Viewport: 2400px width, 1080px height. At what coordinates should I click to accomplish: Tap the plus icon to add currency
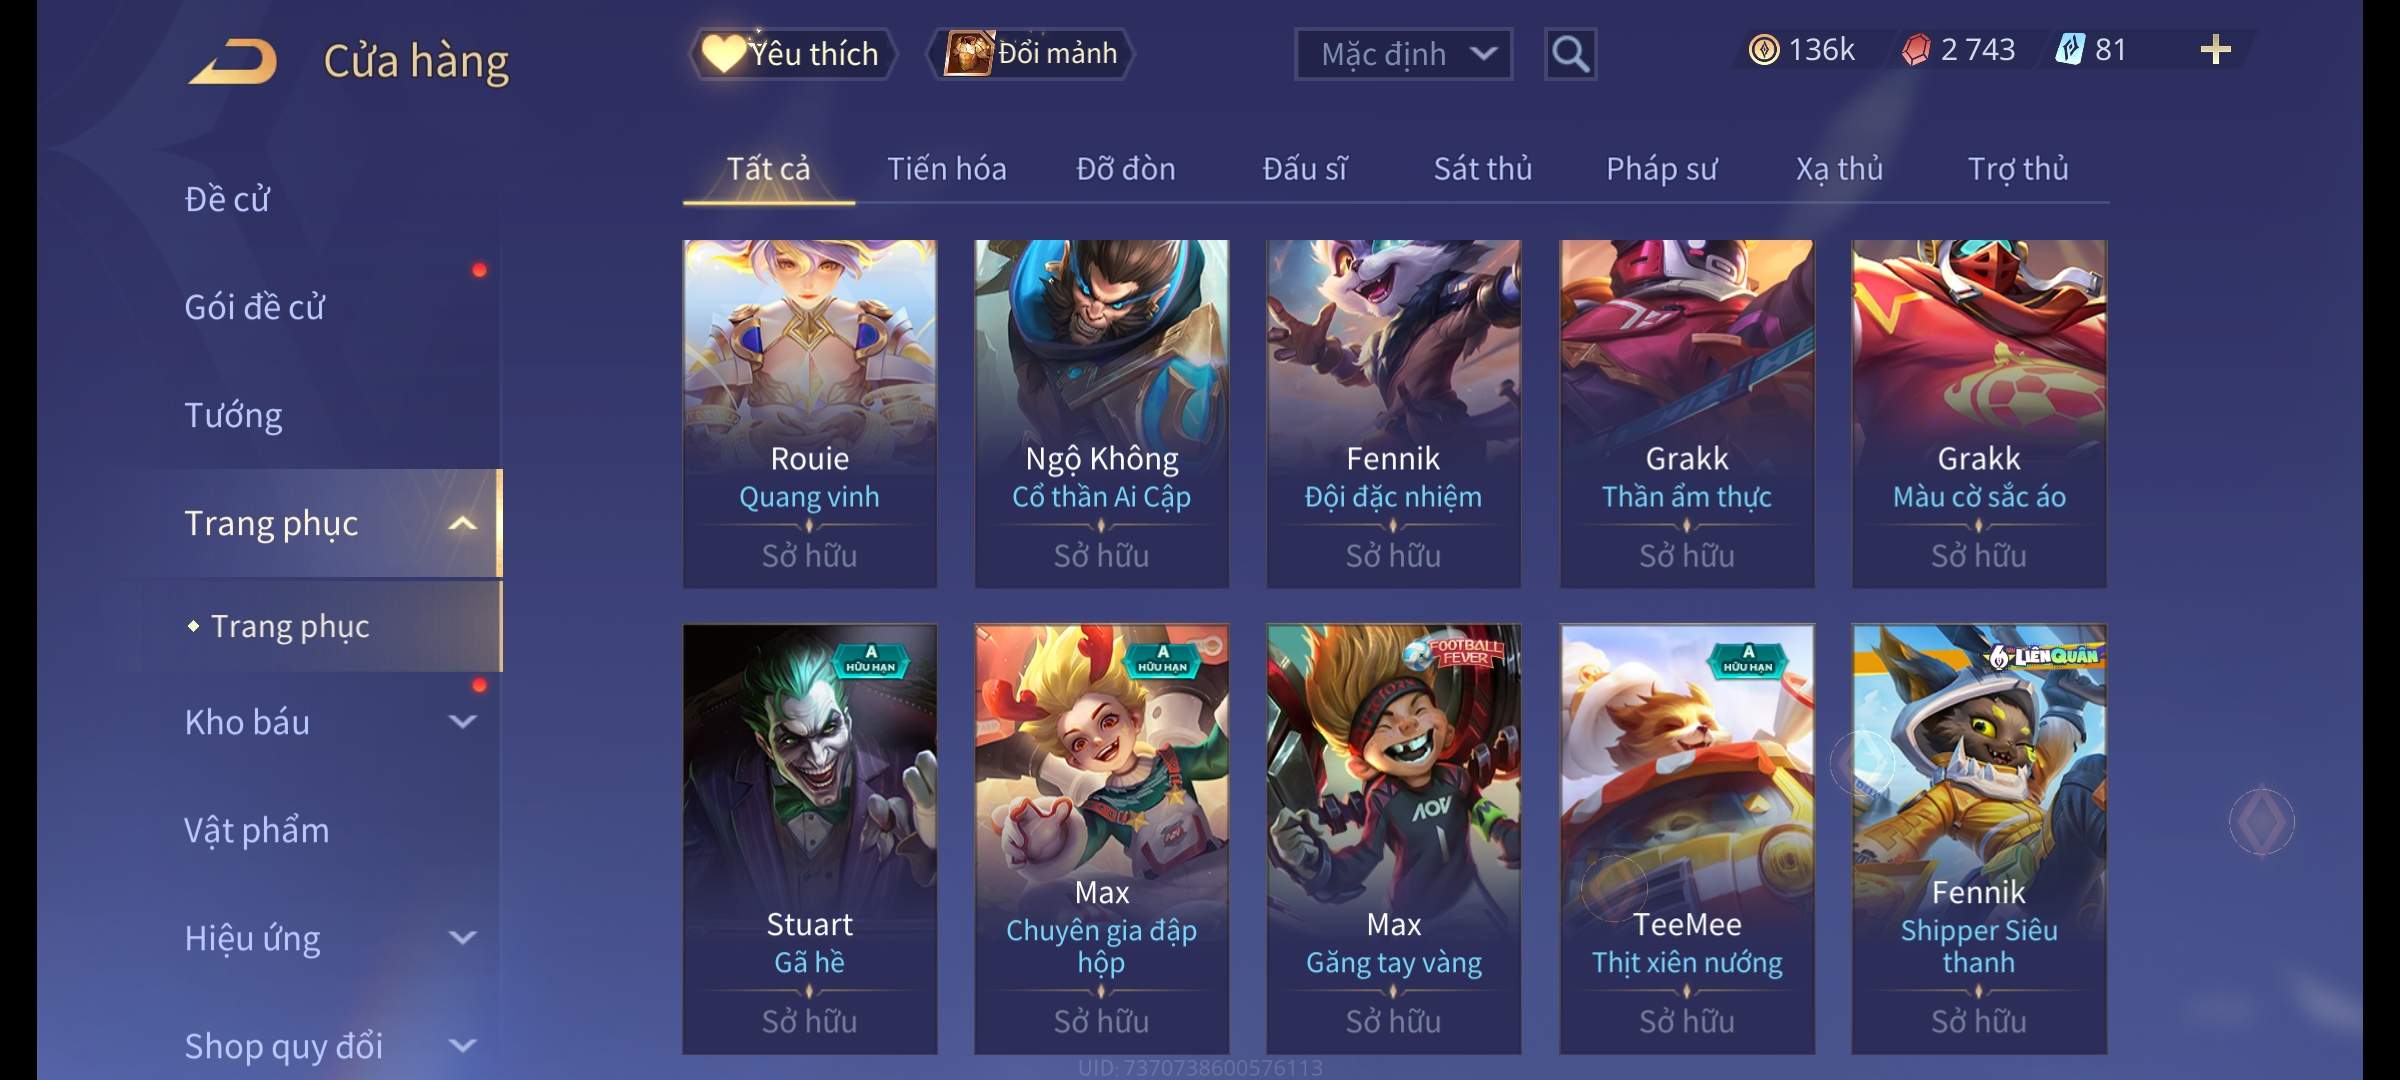[x=2216, y=50]
